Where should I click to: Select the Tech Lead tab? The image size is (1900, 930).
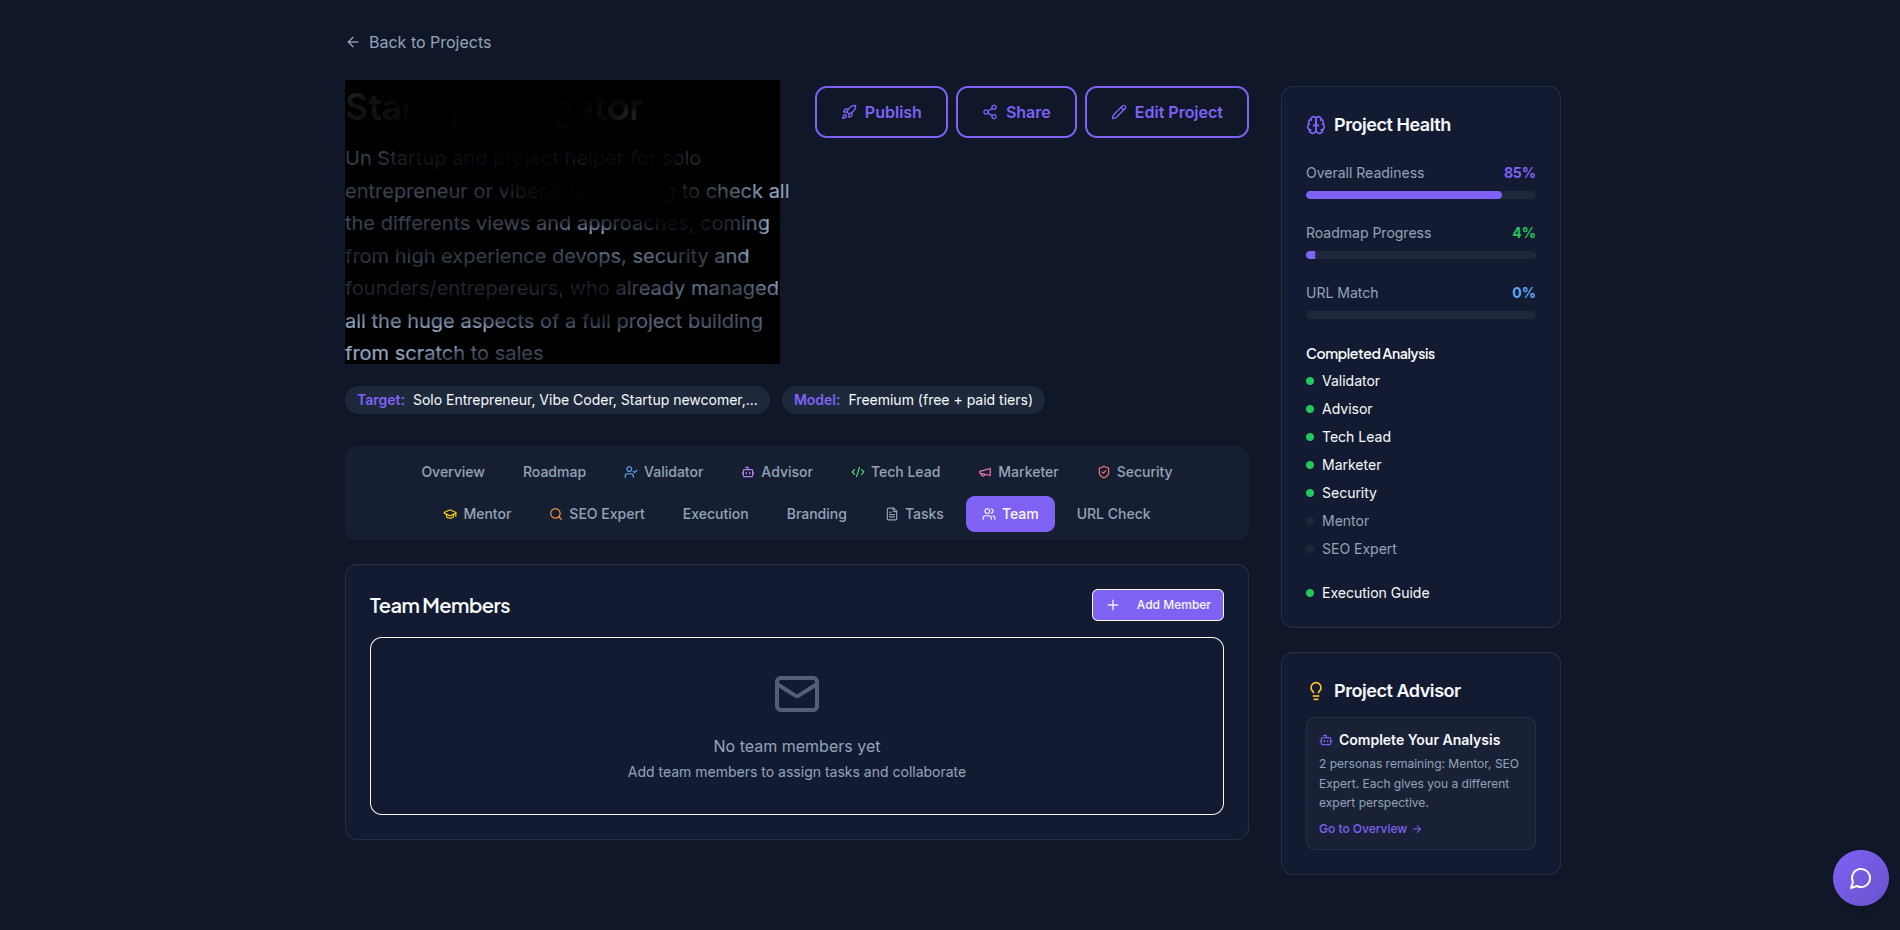895,472
